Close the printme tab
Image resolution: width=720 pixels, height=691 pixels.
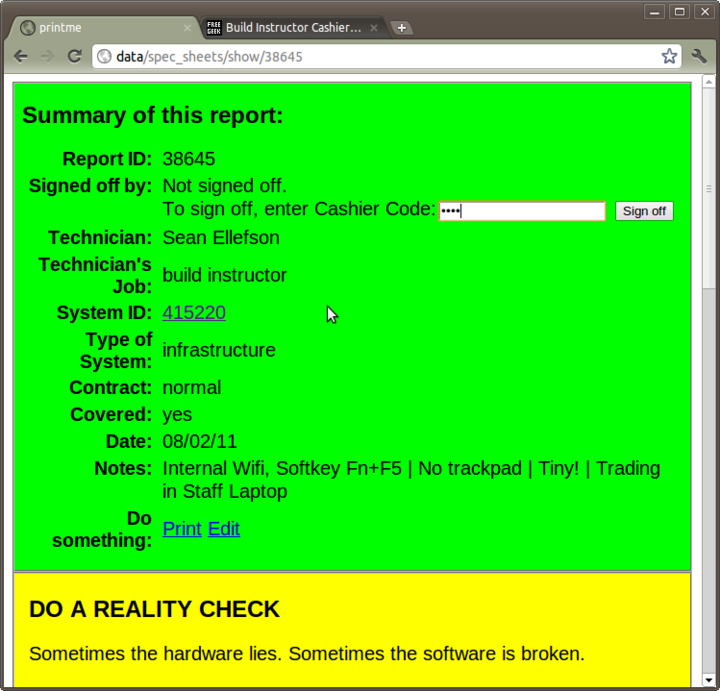coord(187,28)
